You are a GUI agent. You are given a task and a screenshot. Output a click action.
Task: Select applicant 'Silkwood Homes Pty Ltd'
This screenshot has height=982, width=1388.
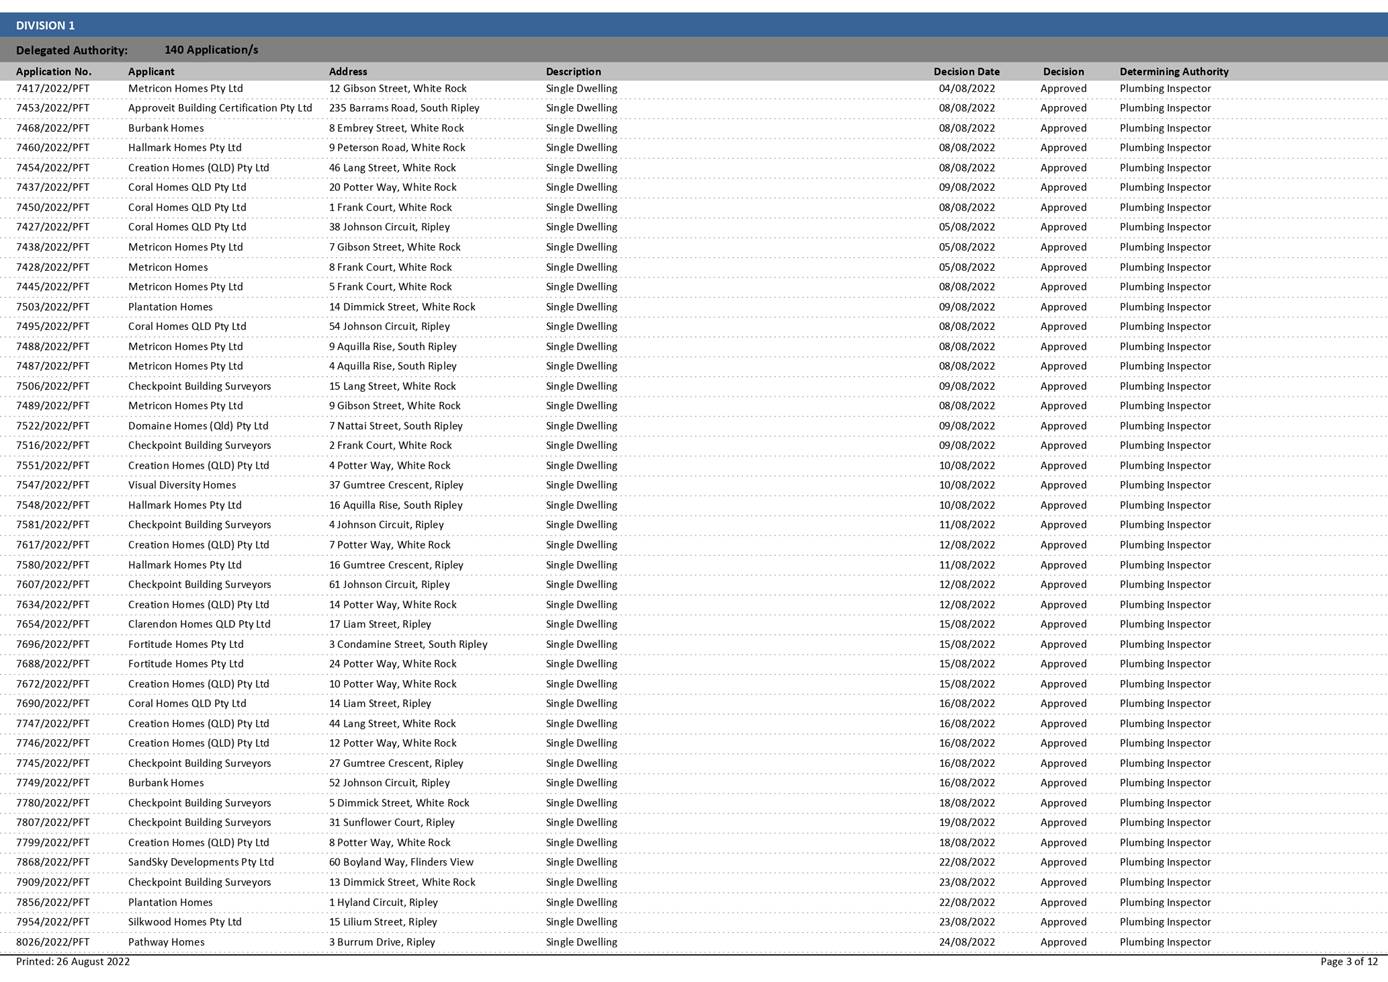coord(185,922)
